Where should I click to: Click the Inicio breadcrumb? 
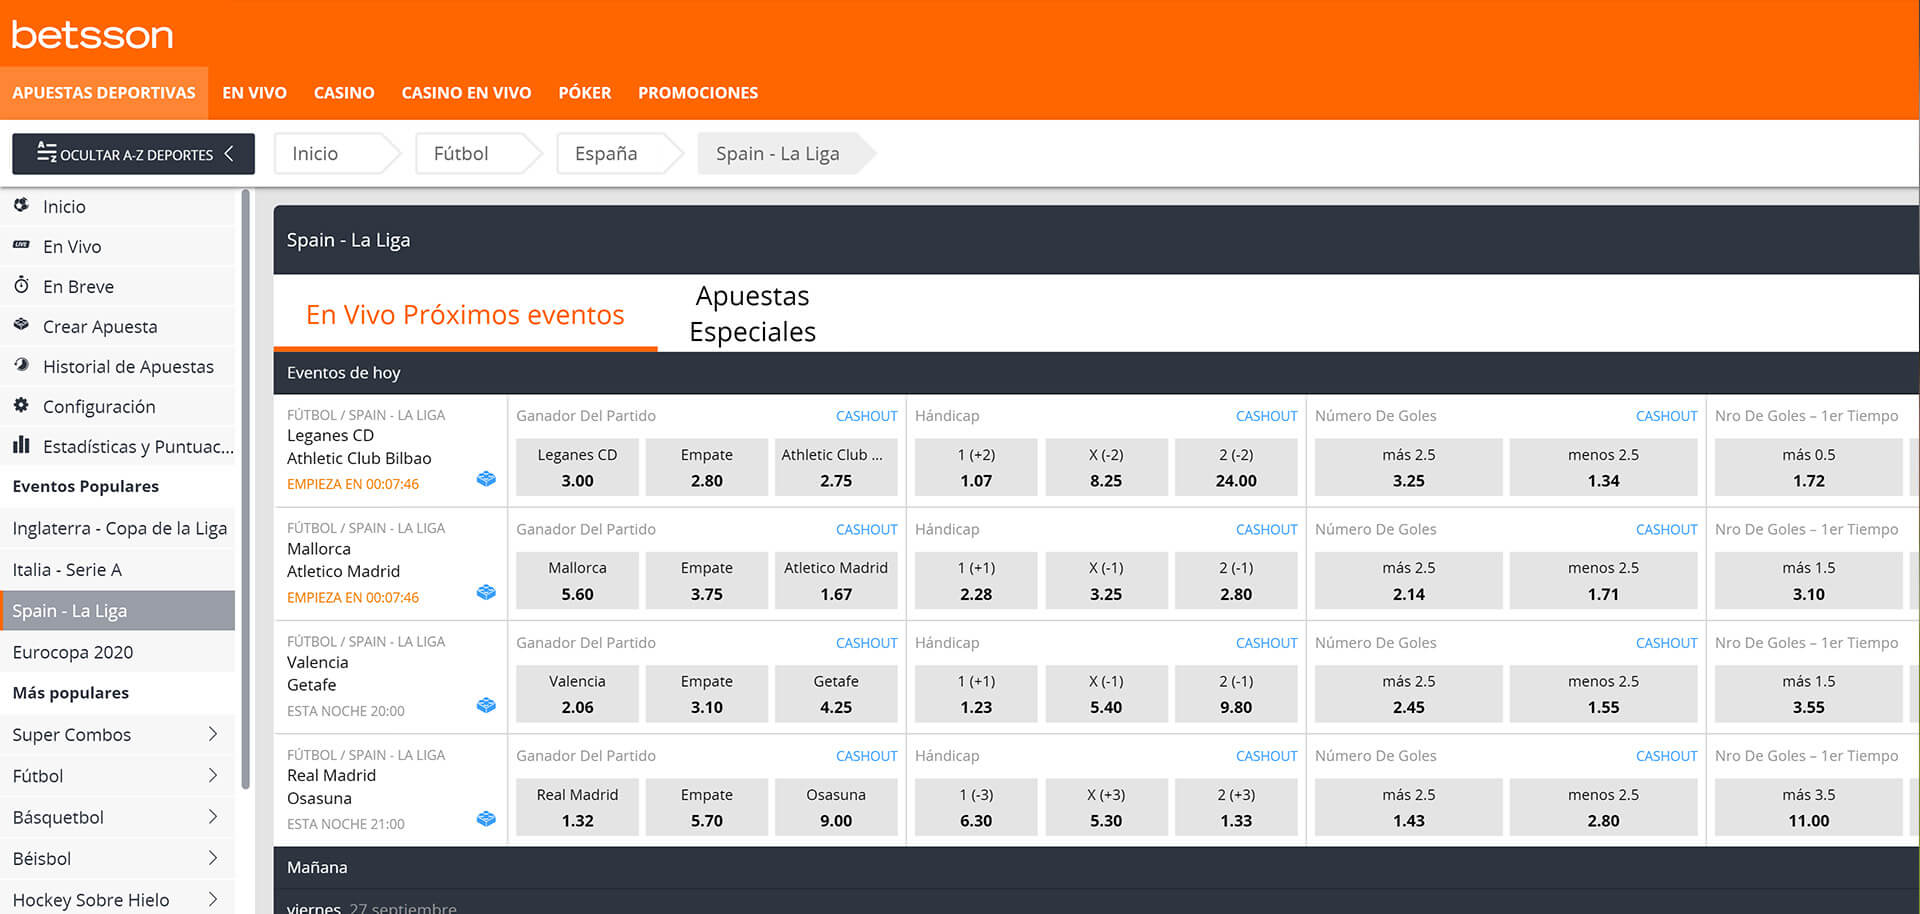(338, 154)
